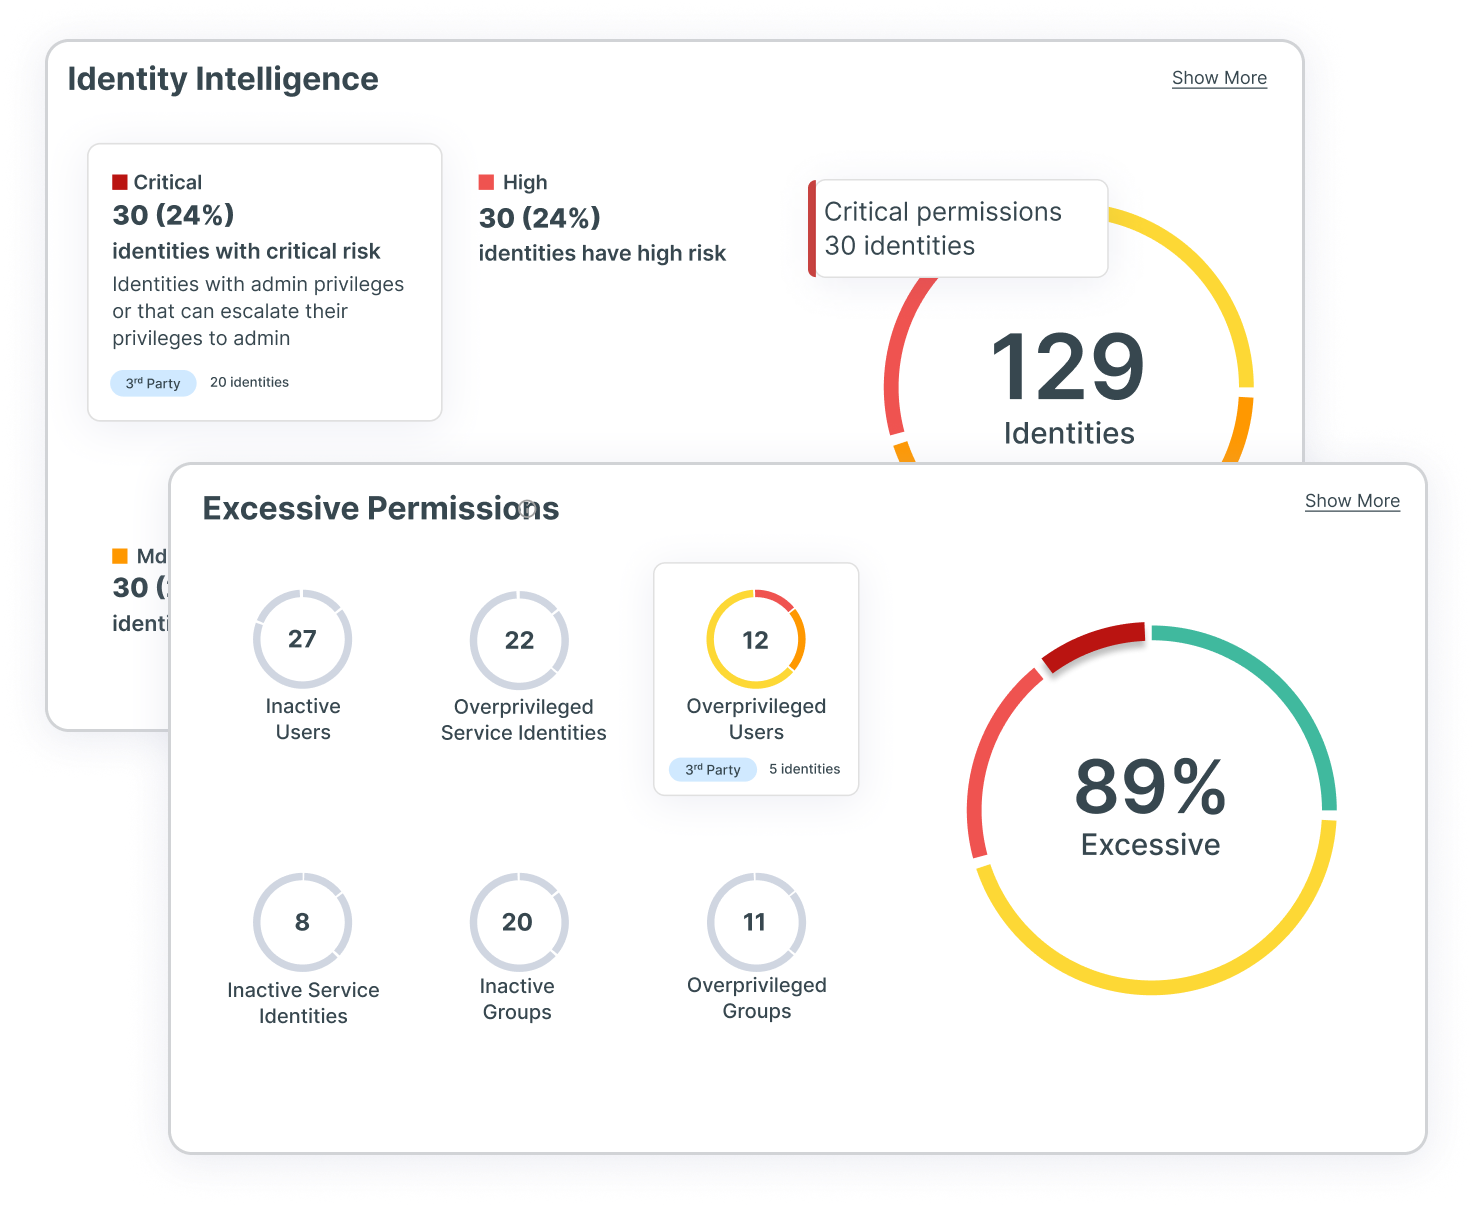1473x1206 pixels.
Task: Click the 129 Identities chart center
Action: (x=1068, y=386)
